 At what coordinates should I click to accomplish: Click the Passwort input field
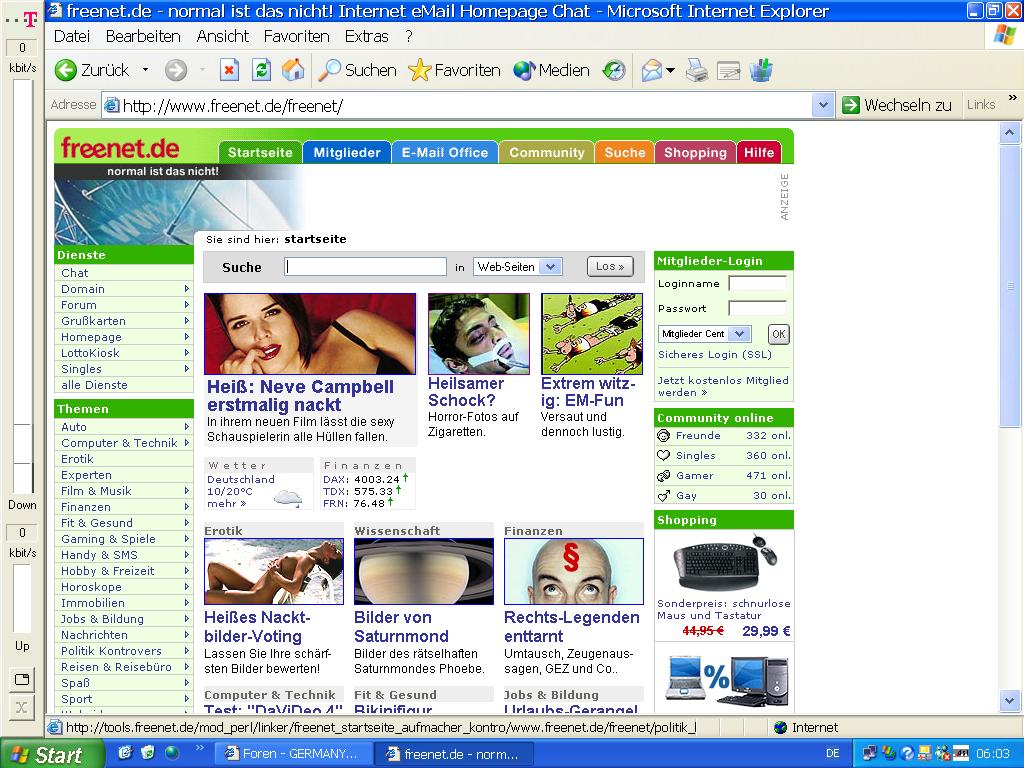(758, 308)
